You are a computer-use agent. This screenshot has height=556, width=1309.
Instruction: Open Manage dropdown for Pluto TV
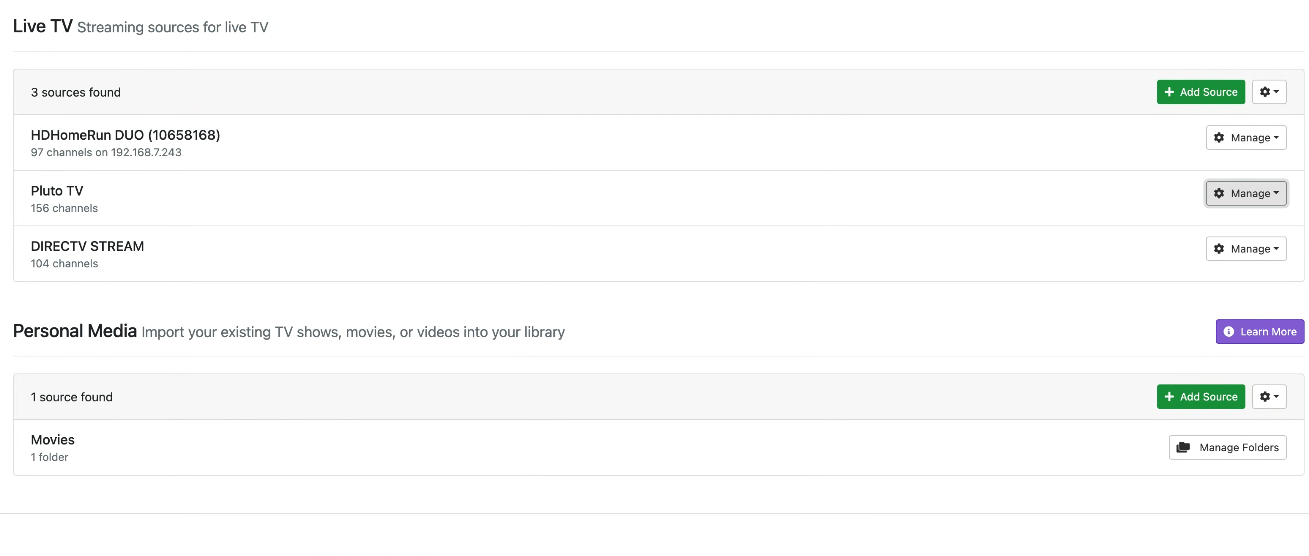point(1246,194)
